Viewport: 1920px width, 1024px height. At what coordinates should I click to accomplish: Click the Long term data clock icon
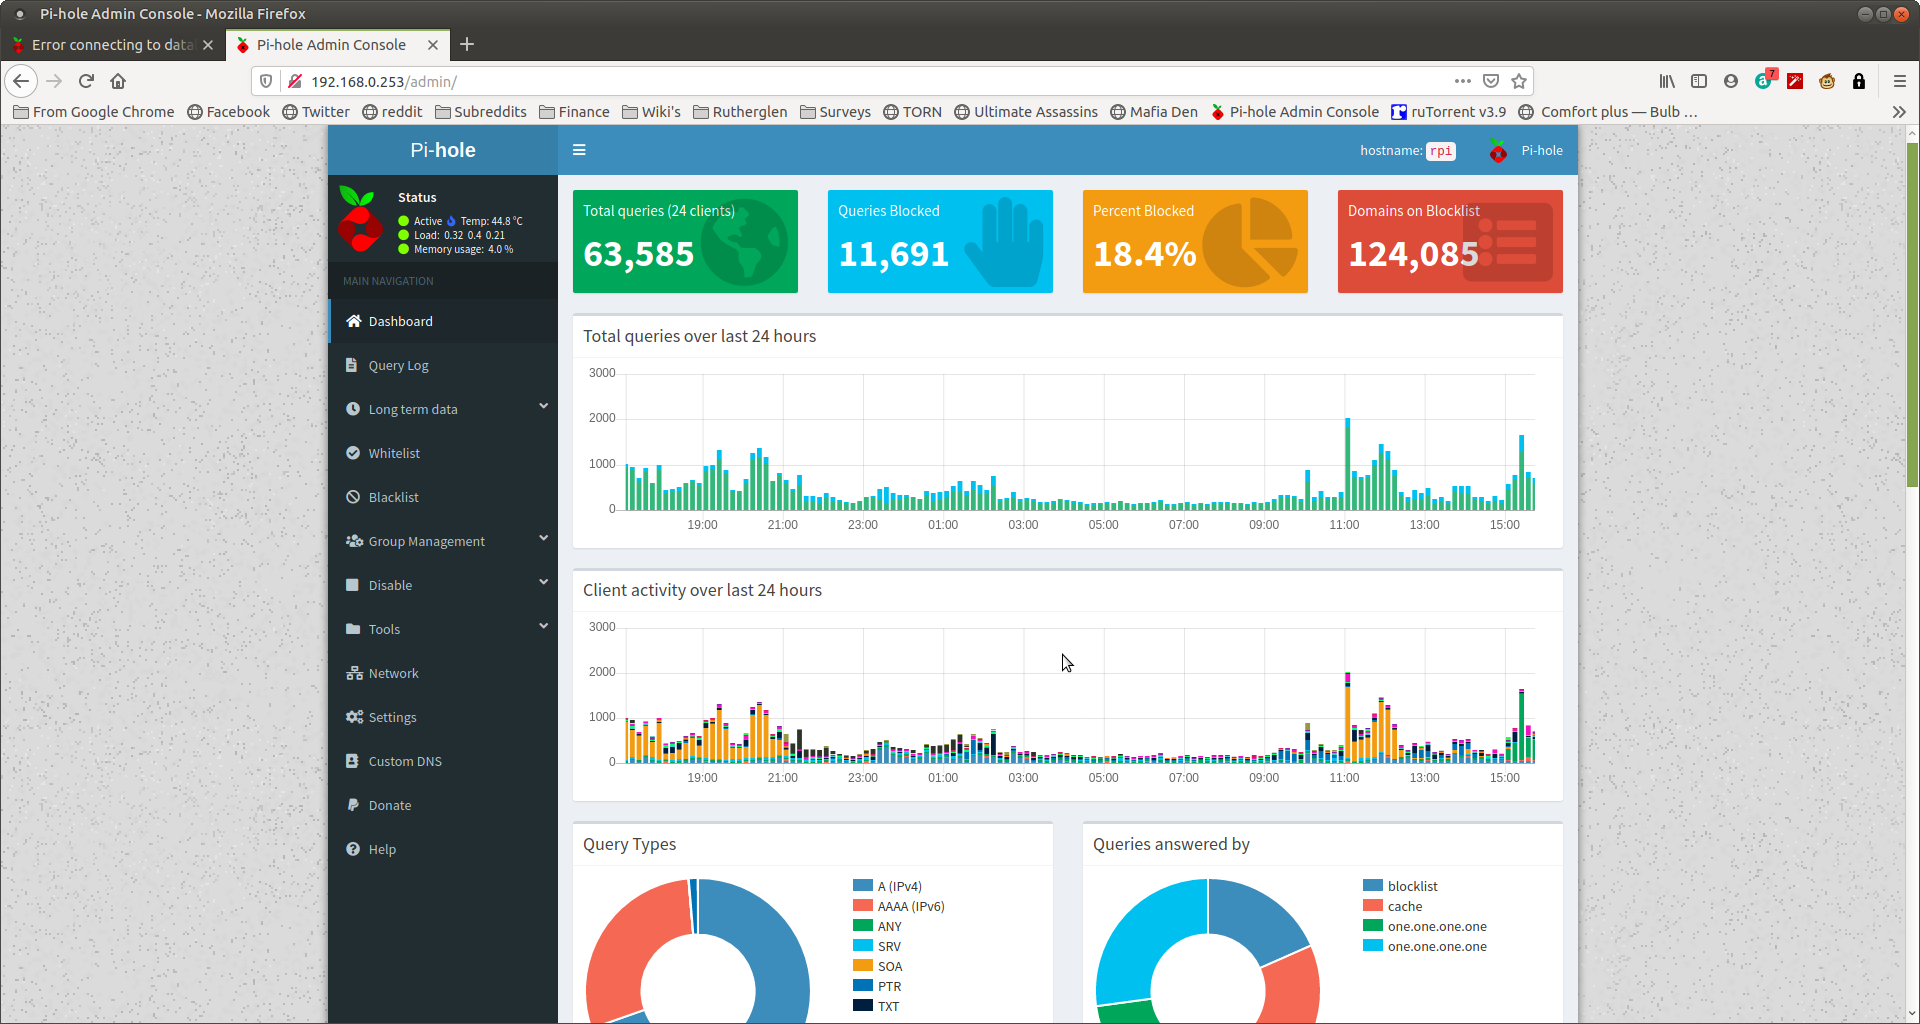(x=353, y=409)
